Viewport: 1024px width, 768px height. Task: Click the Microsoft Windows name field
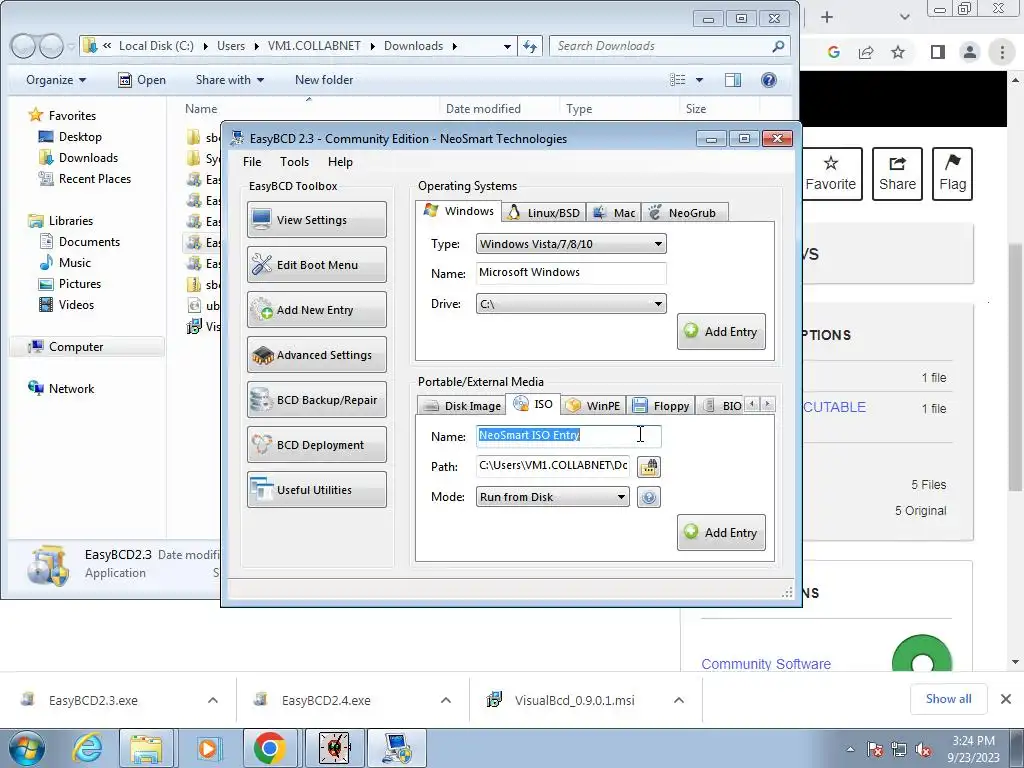571,273
